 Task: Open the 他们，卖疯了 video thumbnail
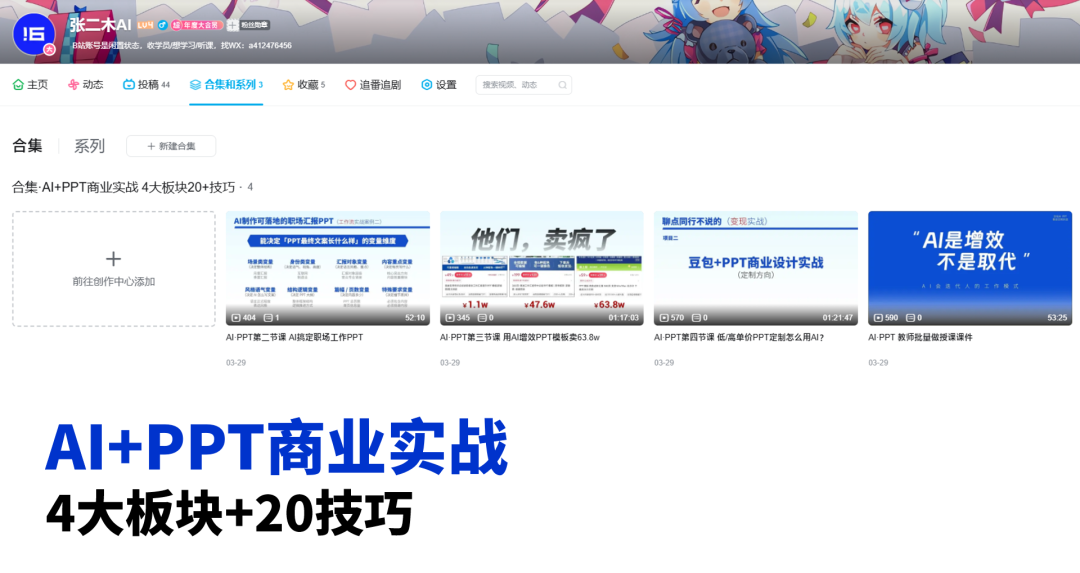(x=542, y=269)
